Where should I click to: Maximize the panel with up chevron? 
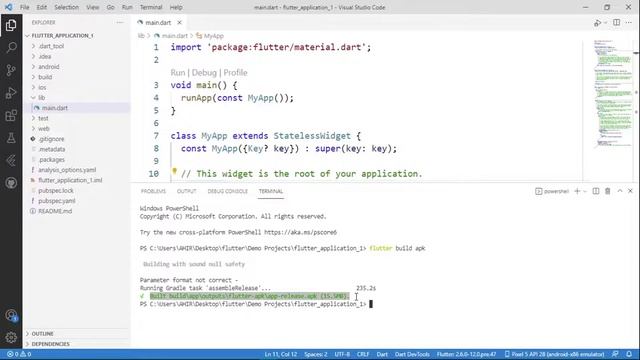[620, 191]
